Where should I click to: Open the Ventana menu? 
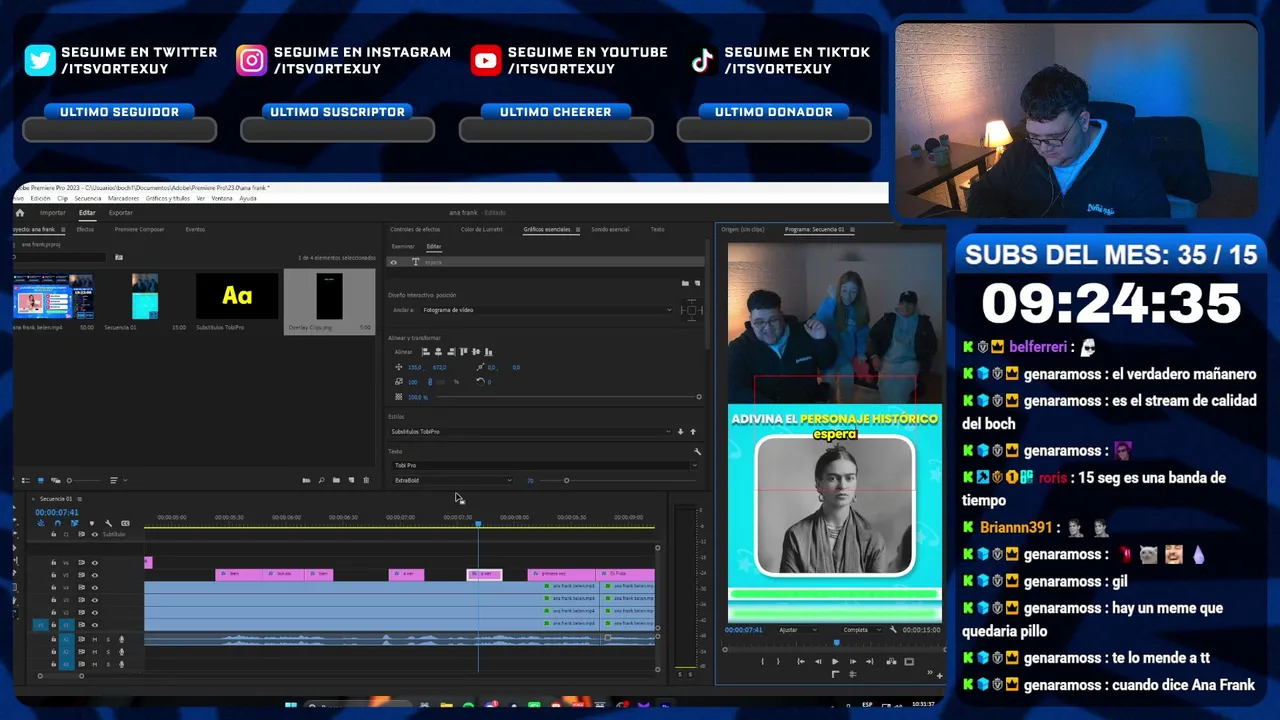coord(222,198)
